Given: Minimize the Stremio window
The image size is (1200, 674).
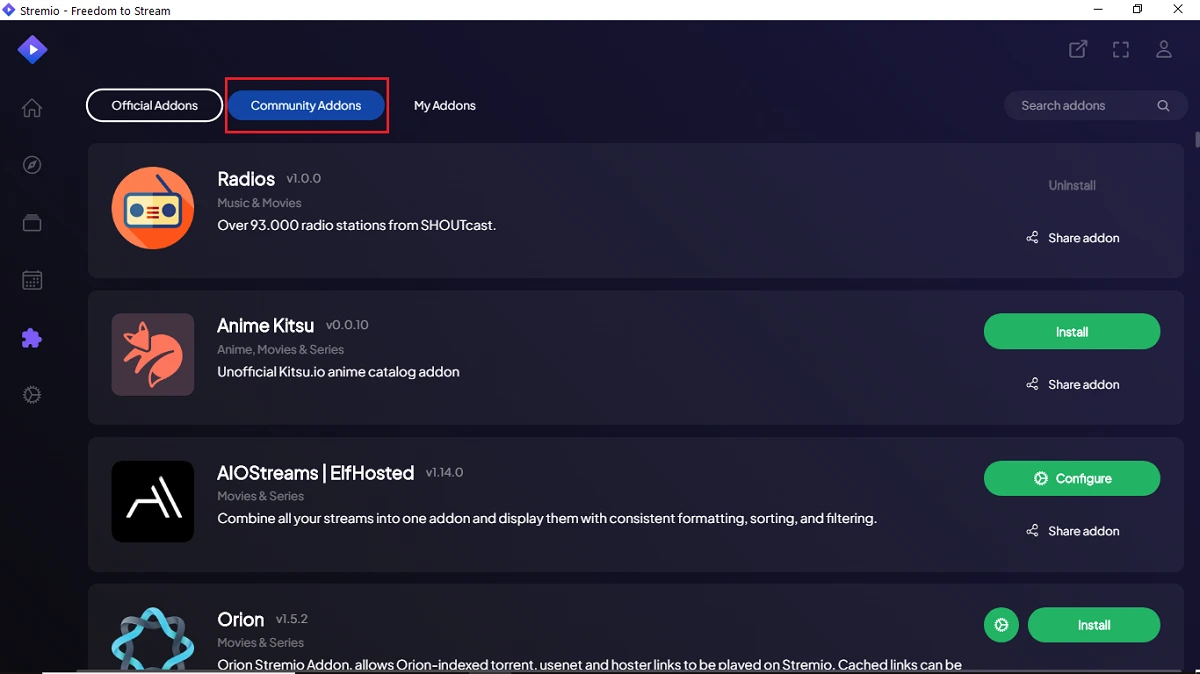Looking at the screenshot, I should [x=1097, y=10].
